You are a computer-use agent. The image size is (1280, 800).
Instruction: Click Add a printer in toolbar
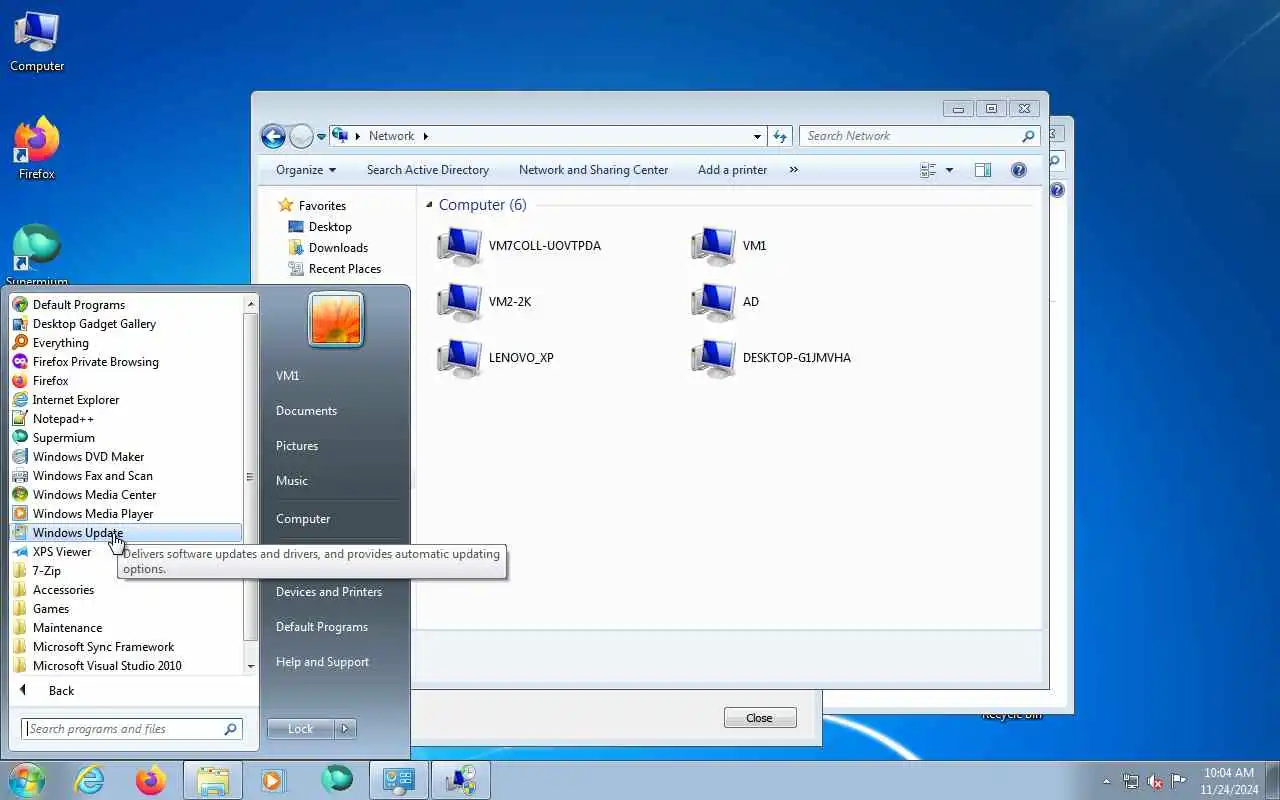(x=732, y=170)
